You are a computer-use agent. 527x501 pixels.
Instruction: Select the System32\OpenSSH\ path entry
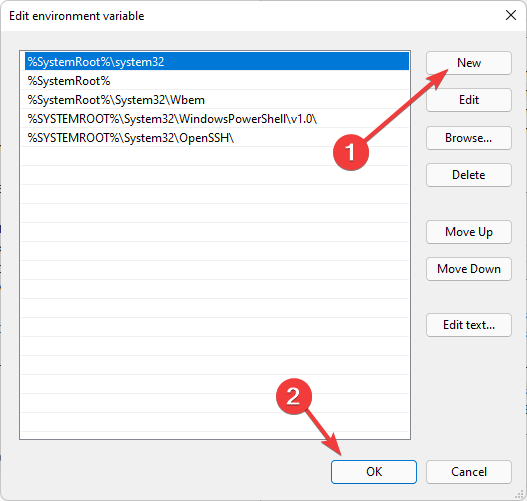pyautogui.click(x=215, y=138)
